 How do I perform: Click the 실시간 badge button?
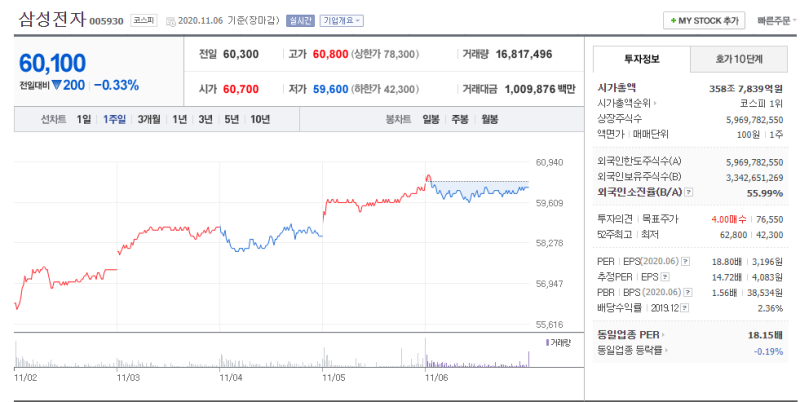pyautogui.click(x=300, y=21)
